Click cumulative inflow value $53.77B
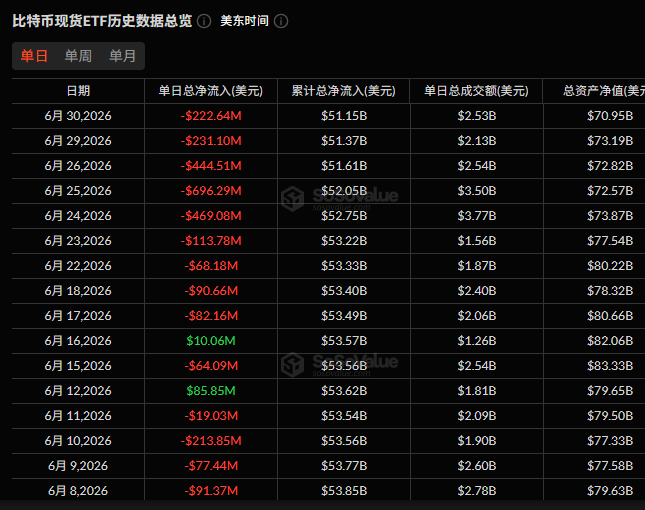 coord(344,466)
